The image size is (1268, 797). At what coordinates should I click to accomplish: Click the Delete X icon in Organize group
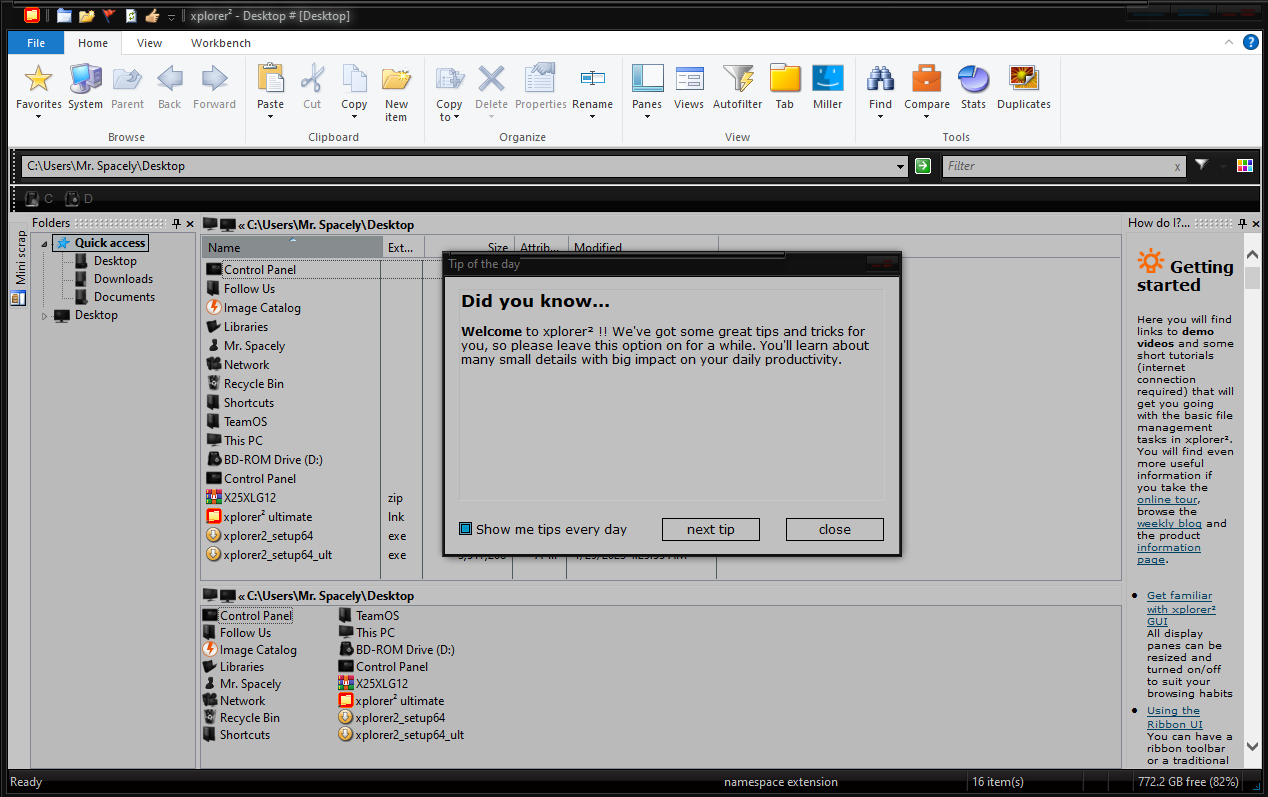tap(491, 79)
